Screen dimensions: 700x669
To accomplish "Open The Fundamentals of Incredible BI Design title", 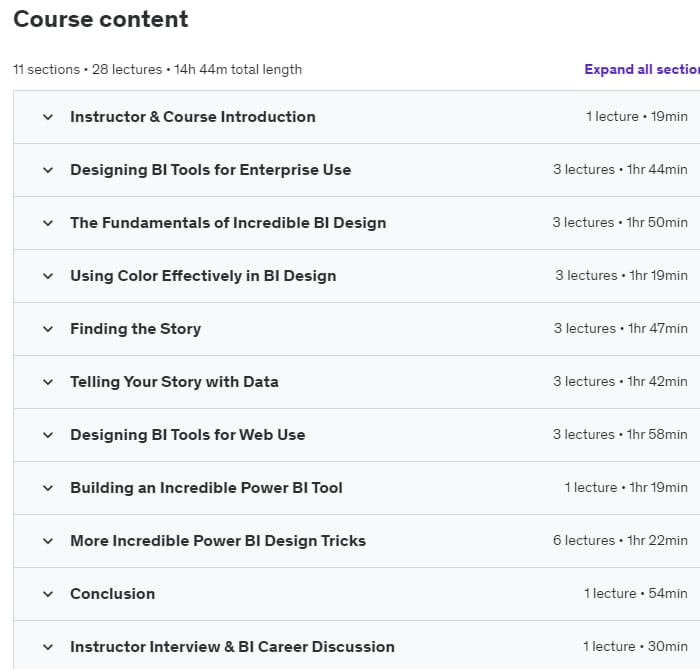I will click(x=228, y=223).
